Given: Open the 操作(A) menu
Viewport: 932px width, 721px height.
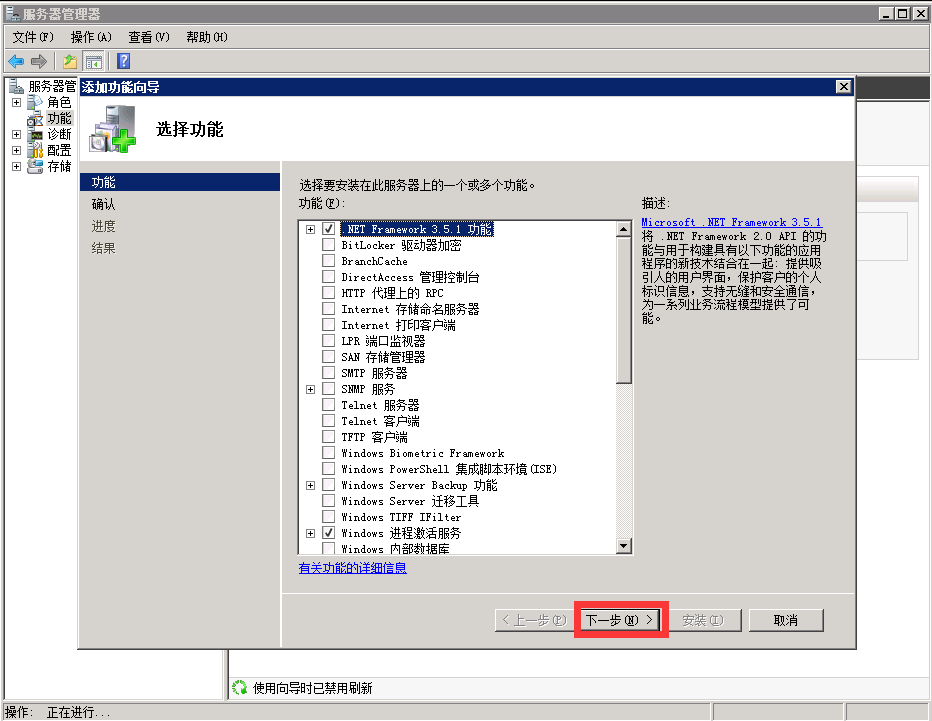Looking at the screenshot, I should [91, 37].
